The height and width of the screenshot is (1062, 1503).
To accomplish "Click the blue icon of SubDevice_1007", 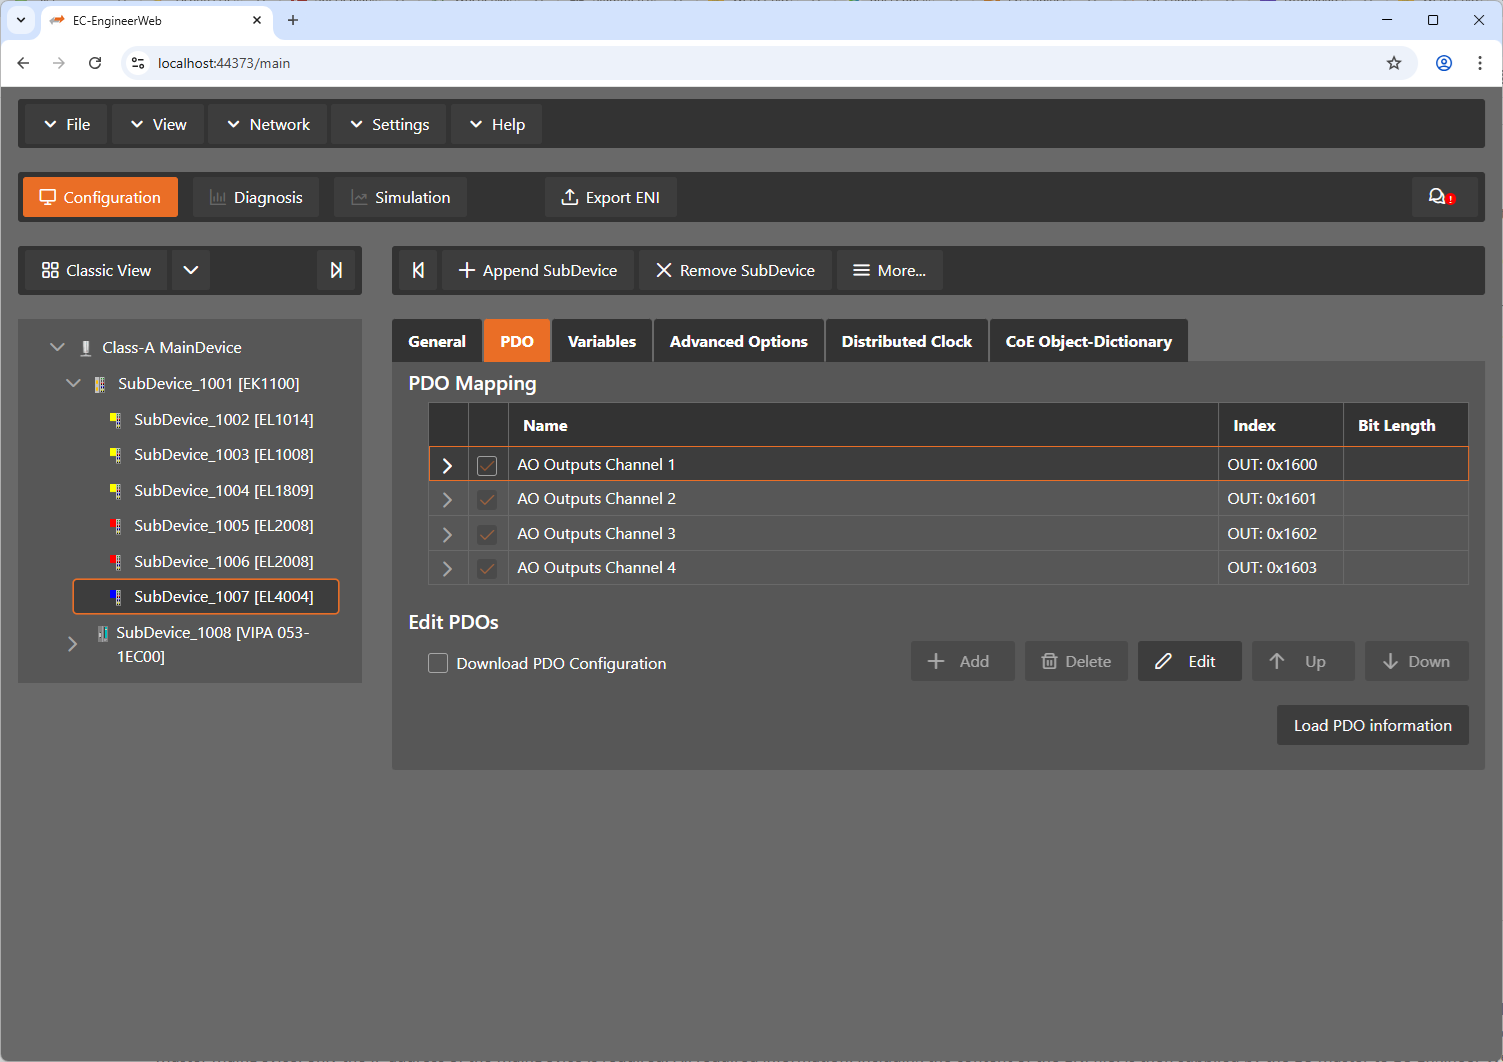I will pos(116,597).
